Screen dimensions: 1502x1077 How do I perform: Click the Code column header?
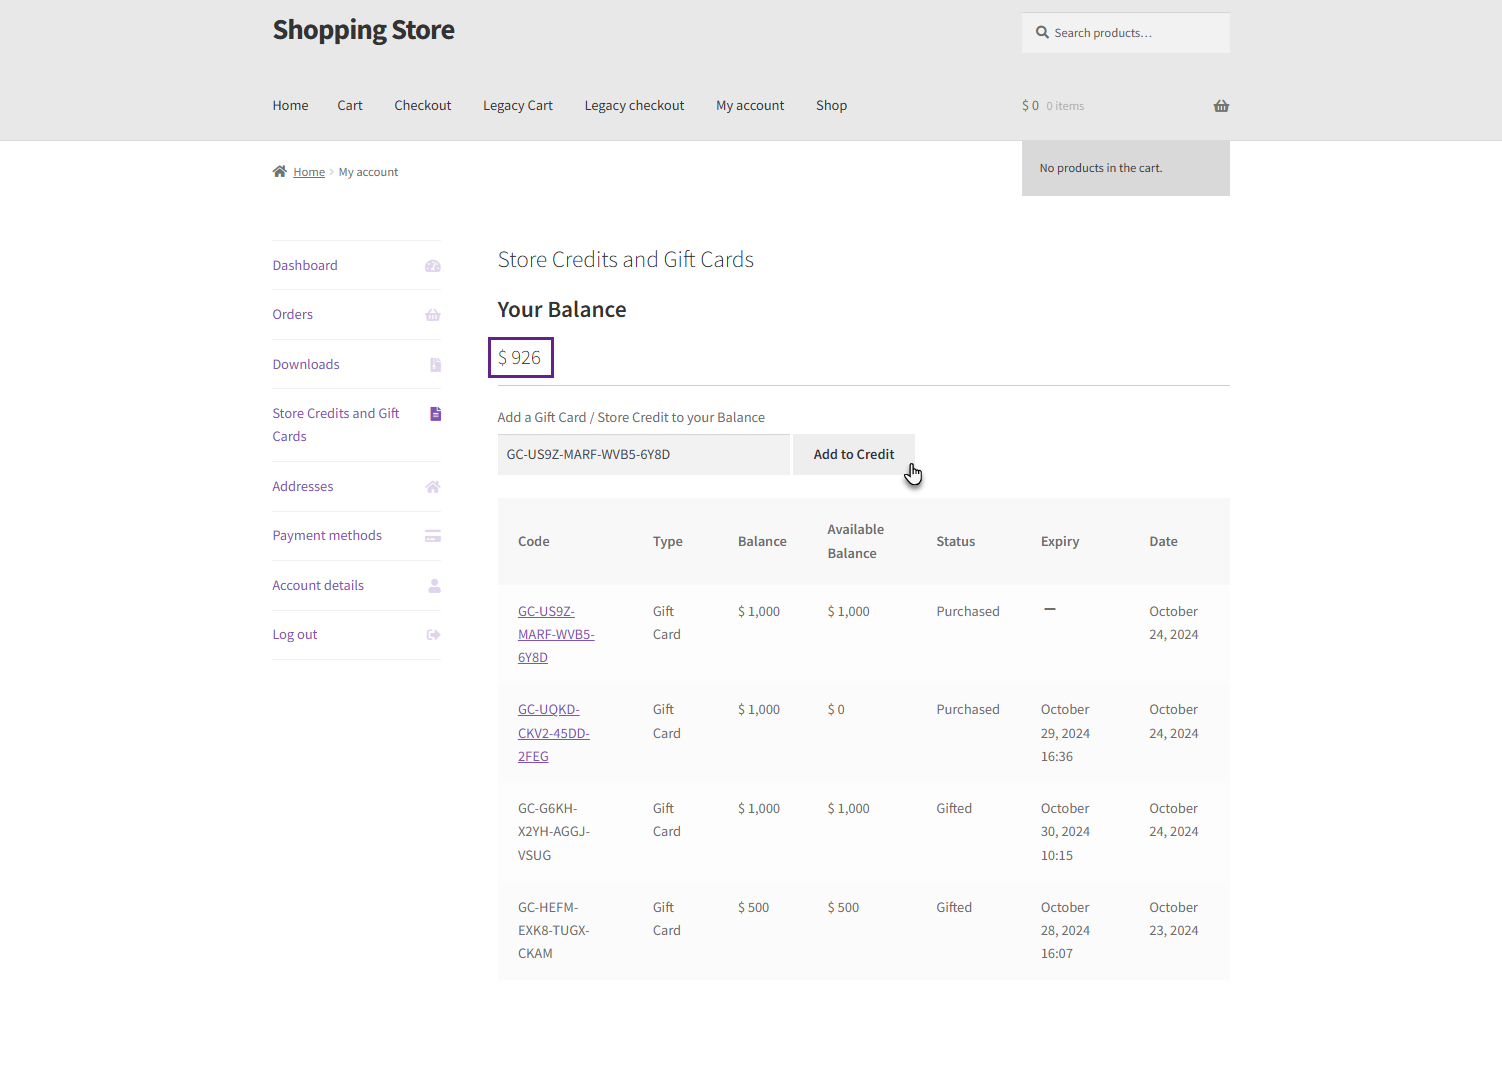coord(534,542)
